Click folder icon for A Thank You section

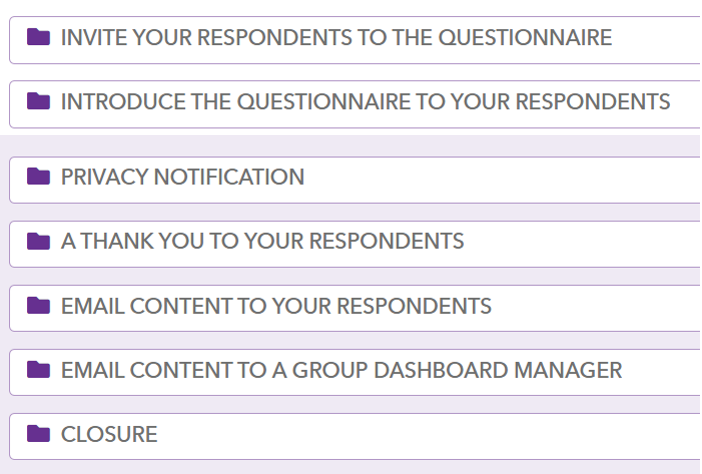pyautogui.click(x=38, y=241)
